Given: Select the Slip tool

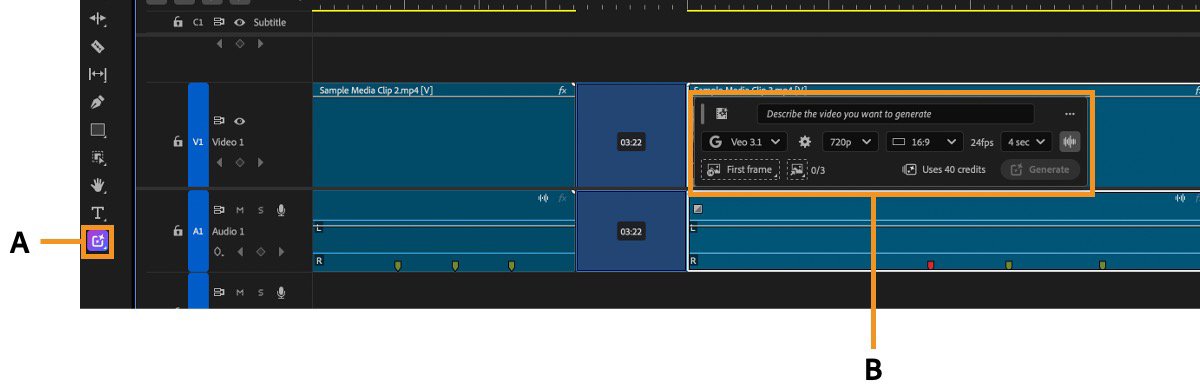Looking at the screenshot, I should click(98, 74).
